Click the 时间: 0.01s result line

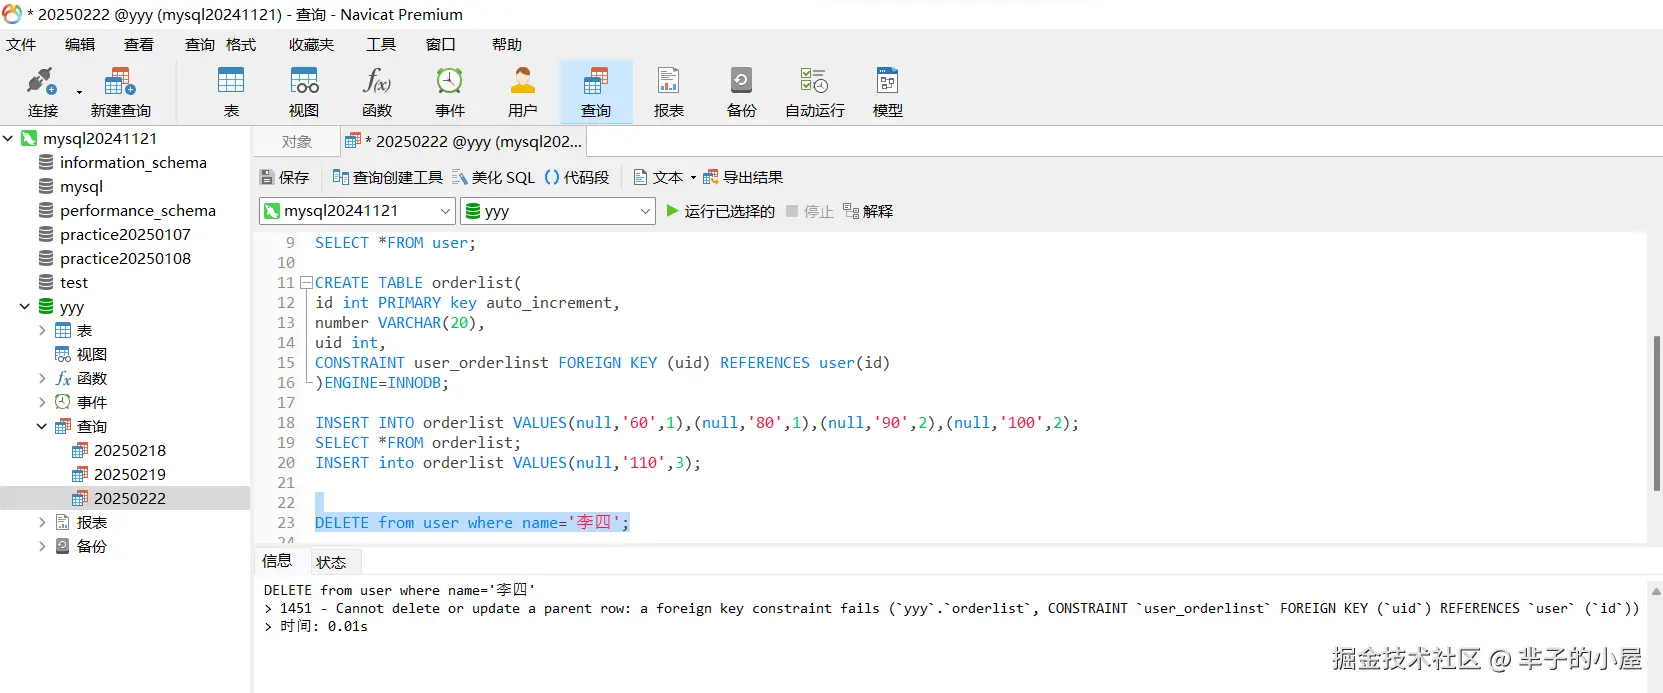pos(316,626)
